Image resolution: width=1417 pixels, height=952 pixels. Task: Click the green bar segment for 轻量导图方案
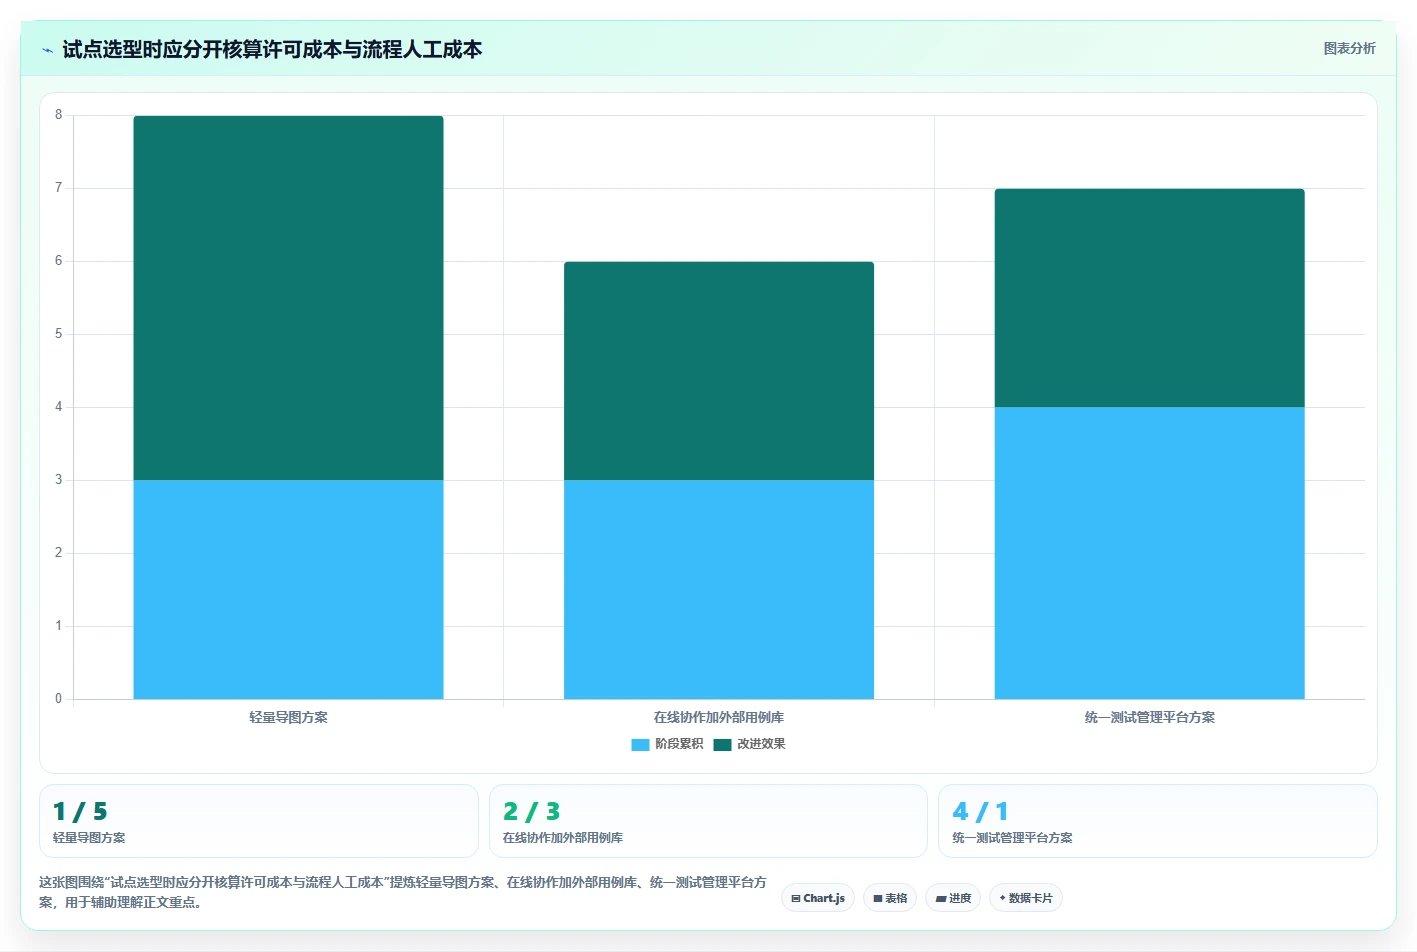tap(288, 298)
